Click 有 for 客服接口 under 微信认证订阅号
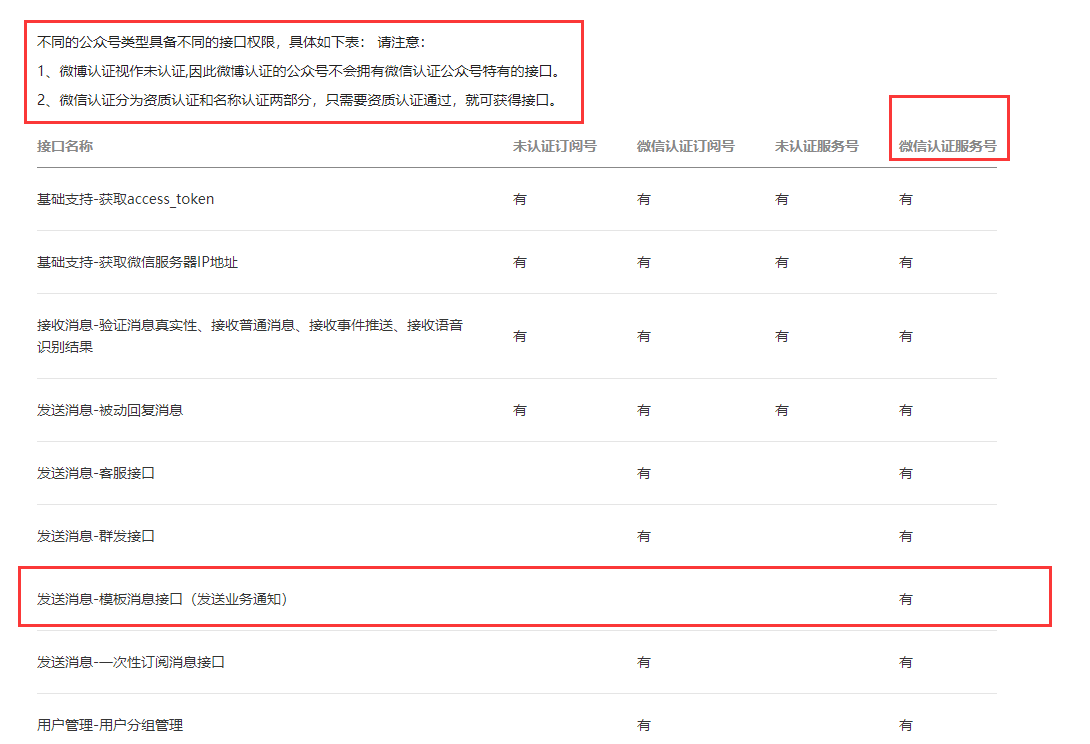 pos(644,474)
